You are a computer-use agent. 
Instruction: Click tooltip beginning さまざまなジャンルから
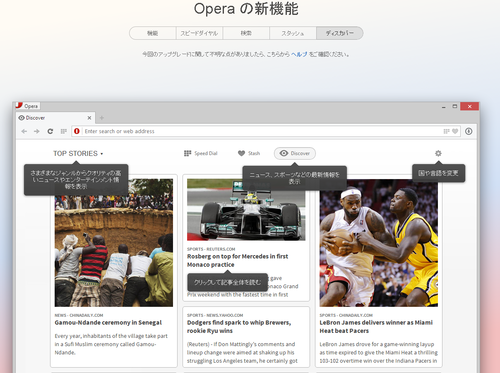click(x=76, y=180)
